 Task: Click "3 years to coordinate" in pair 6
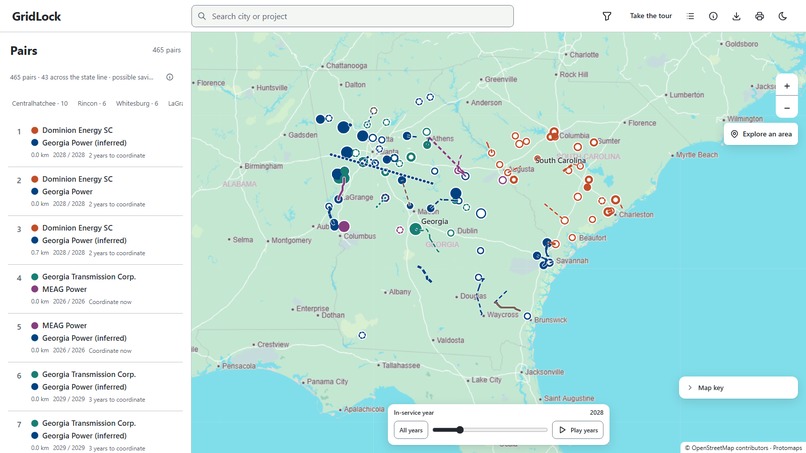pos(117,400)
